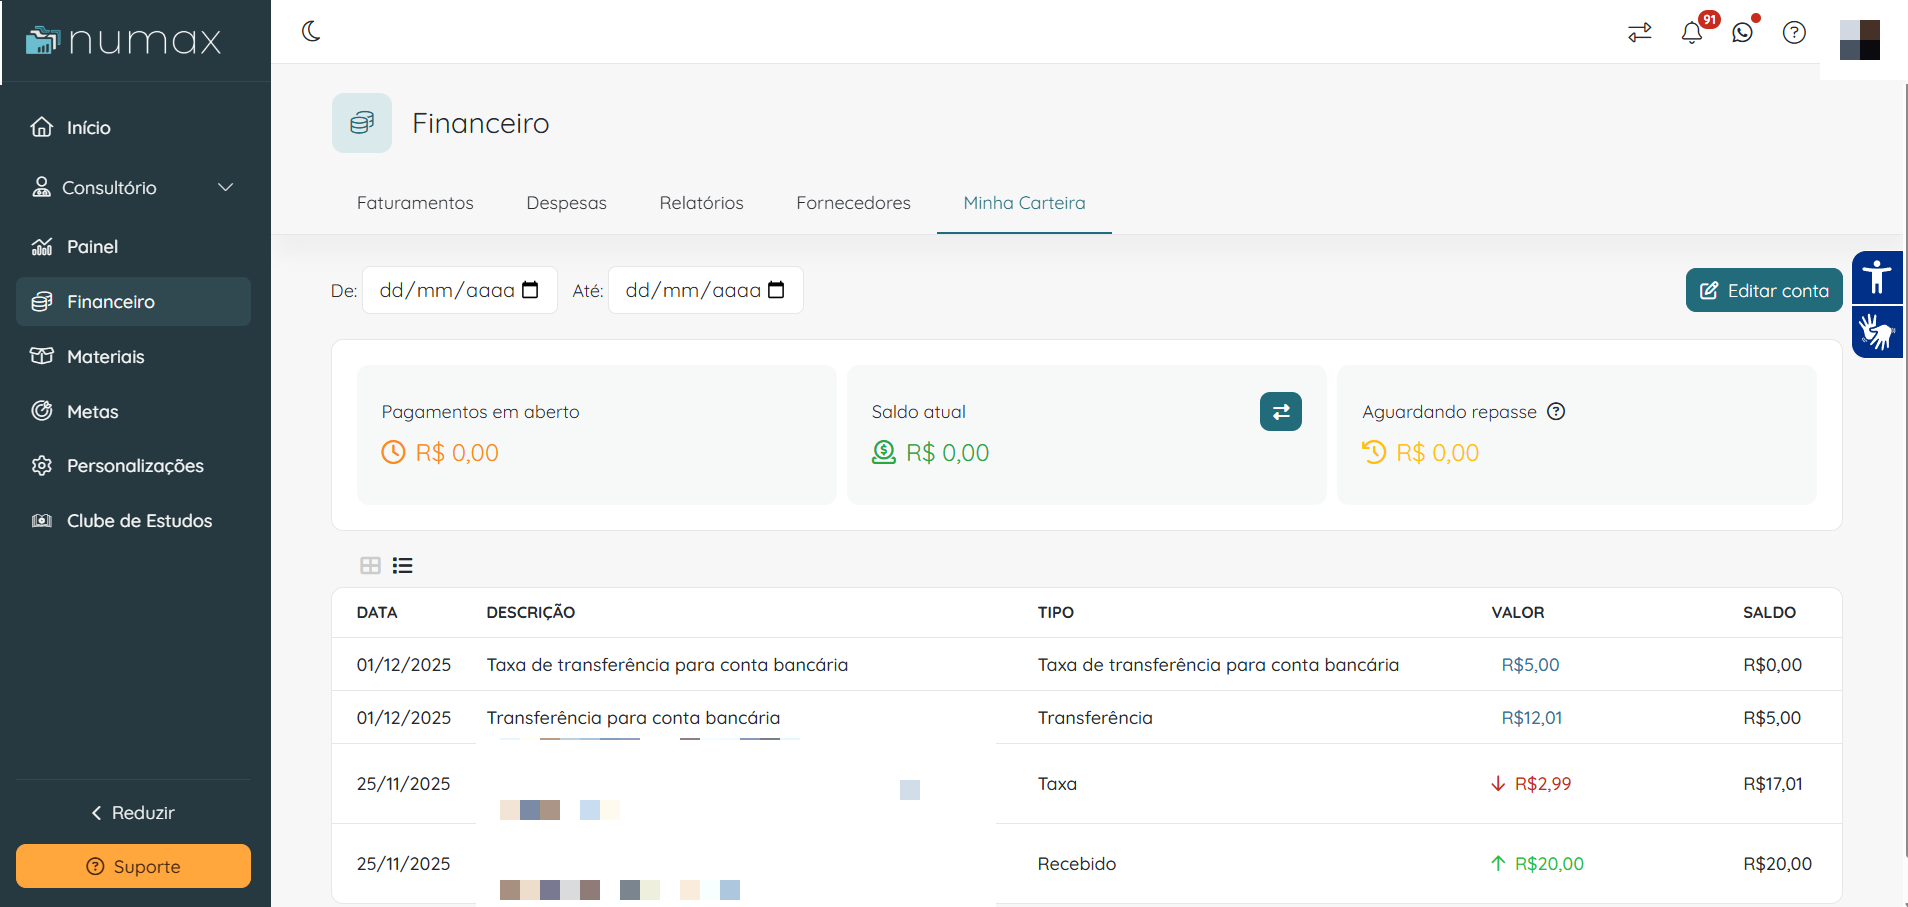Click history icon in Aguardando repasse
Screen dimensions: 1908x907
click(x=1374, y=453)
